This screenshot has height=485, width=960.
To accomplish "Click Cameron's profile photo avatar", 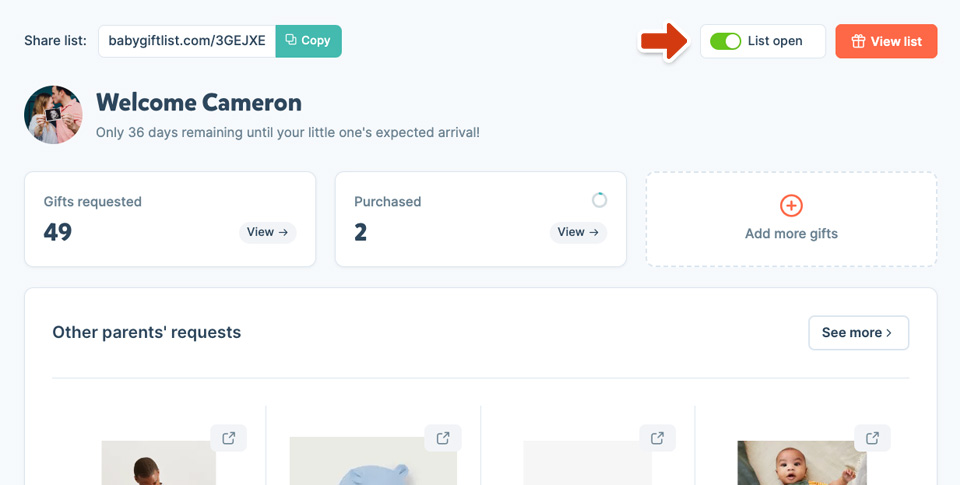I will click(53, 115).
